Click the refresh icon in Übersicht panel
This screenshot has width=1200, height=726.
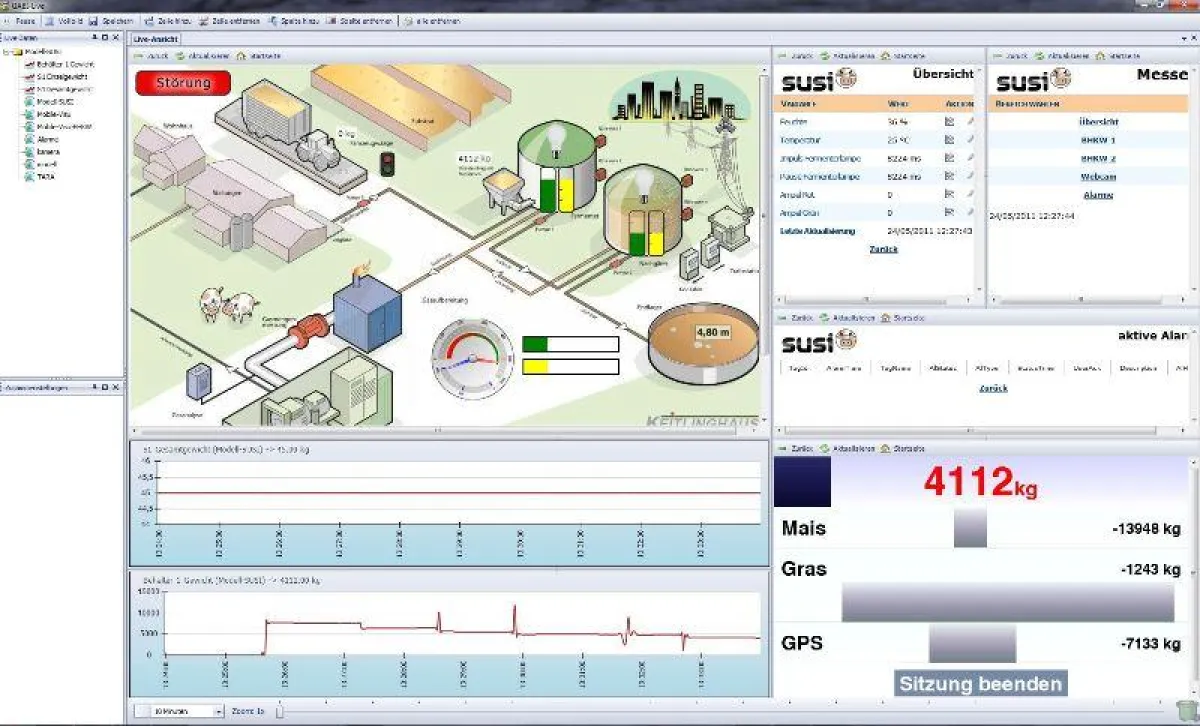point(825,56)
